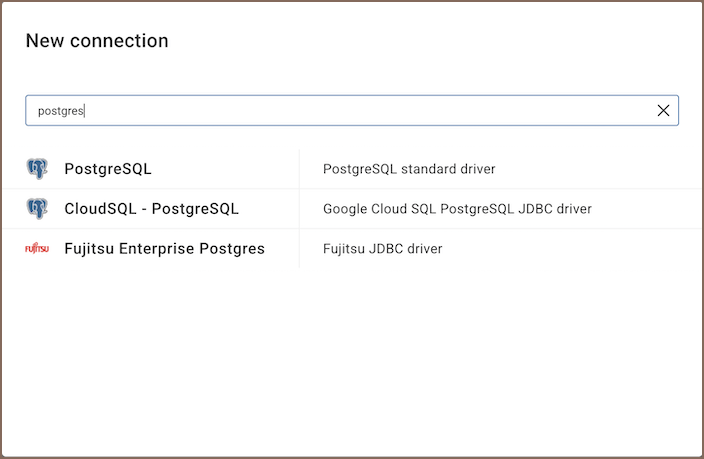Screen dimensions: 704x459
Task: Click the PostgreSQL elephant icon in first row
Action: click(37, 169)
